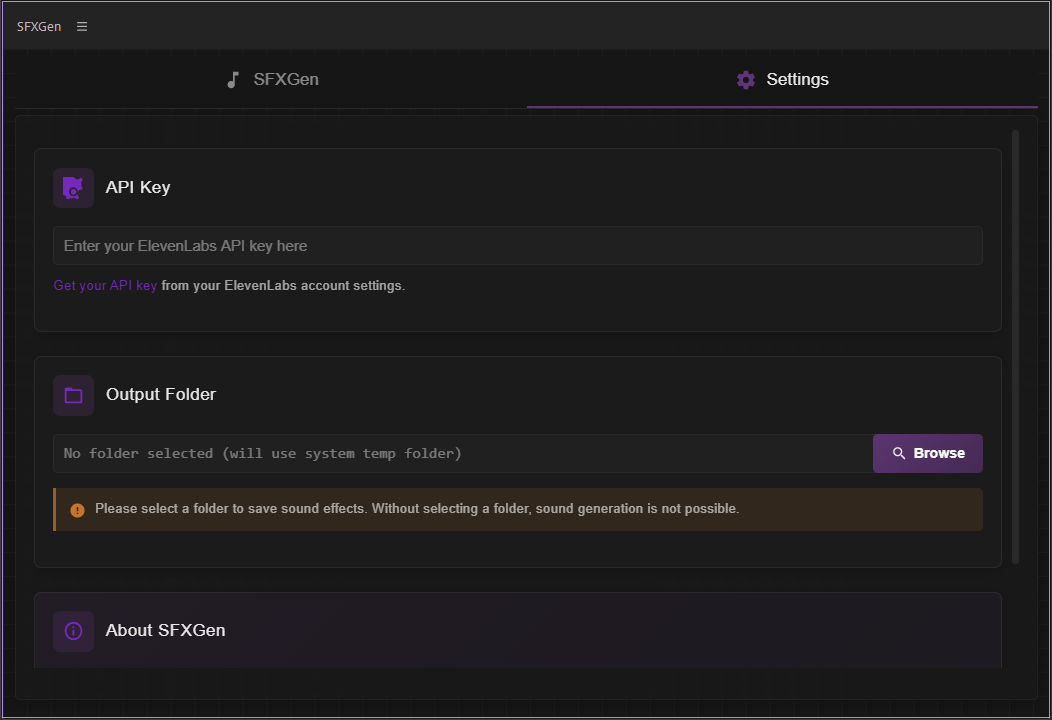Click the orange warning icon in the alert

78,510
